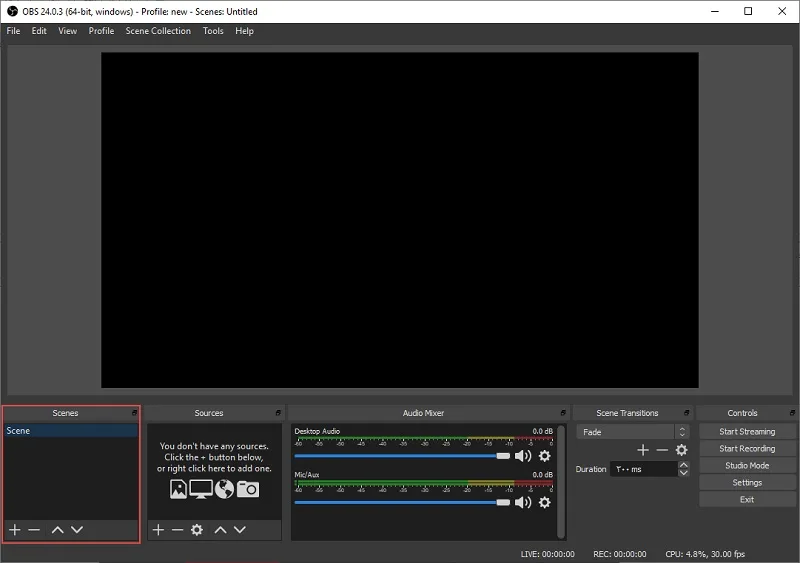The height and width of the screenshot is (563, 800).
Task: Increase transition duration with up arrow
Action: [684, 465]
